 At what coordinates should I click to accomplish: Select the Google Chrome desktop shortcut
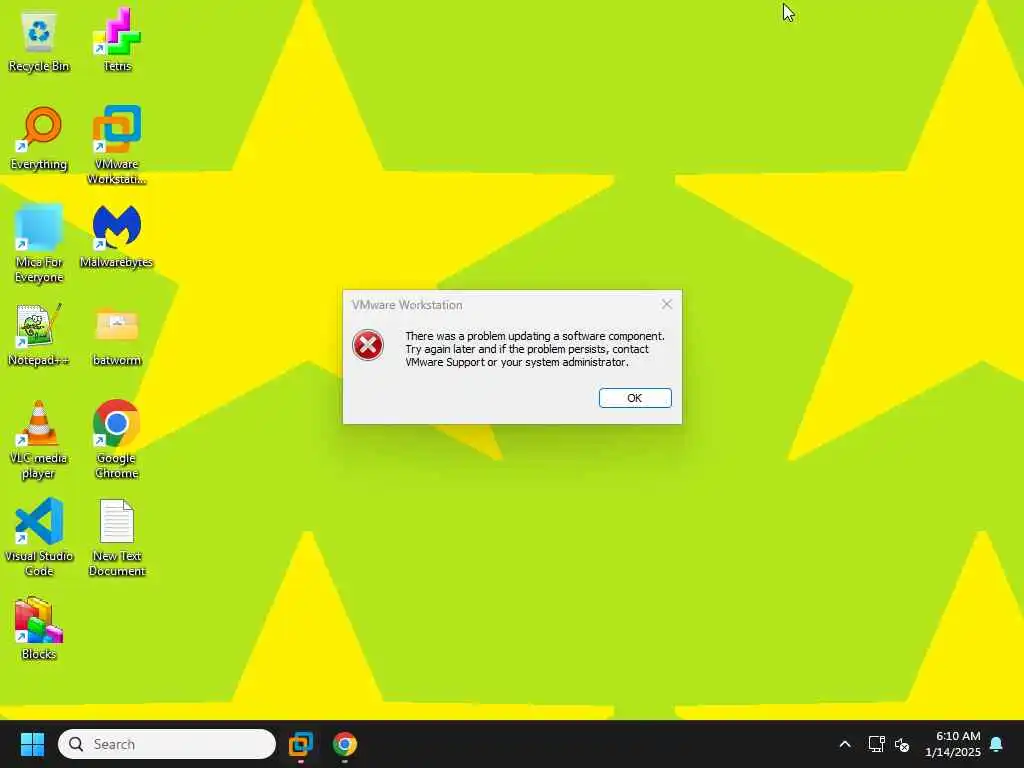pos(117,439)
